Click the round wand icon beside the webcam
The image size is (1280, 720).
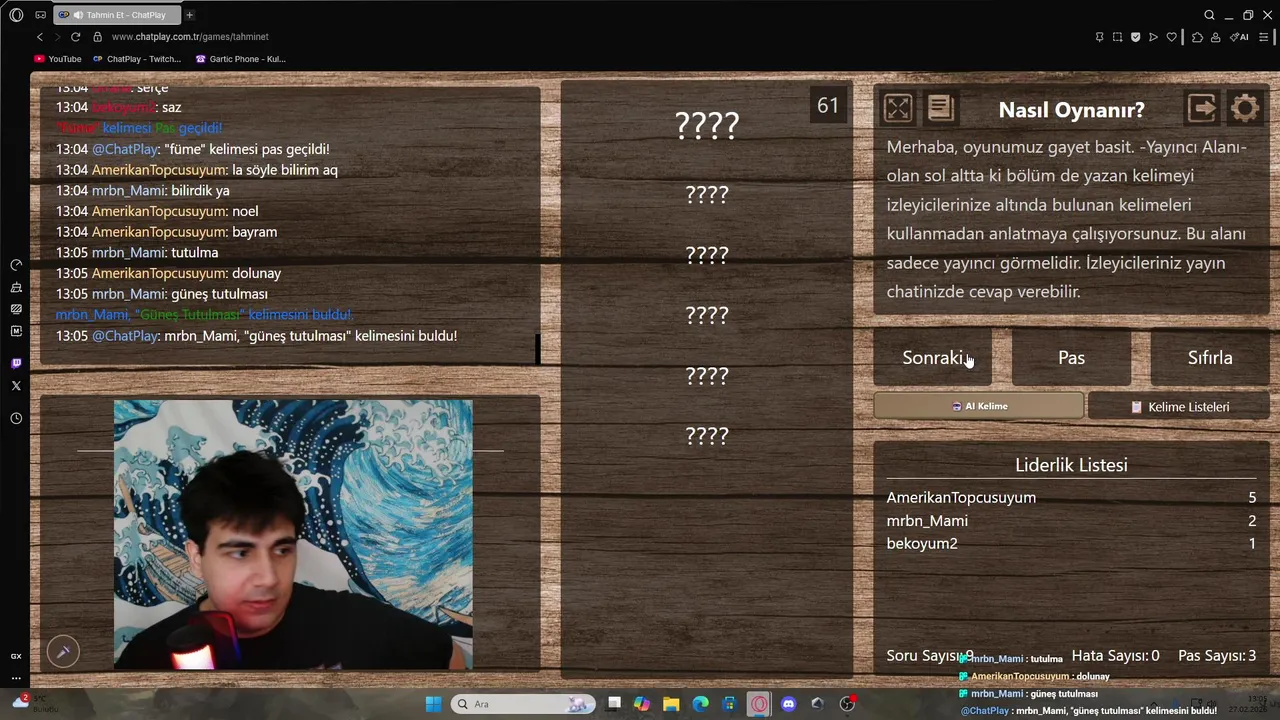tap(63, 652)
